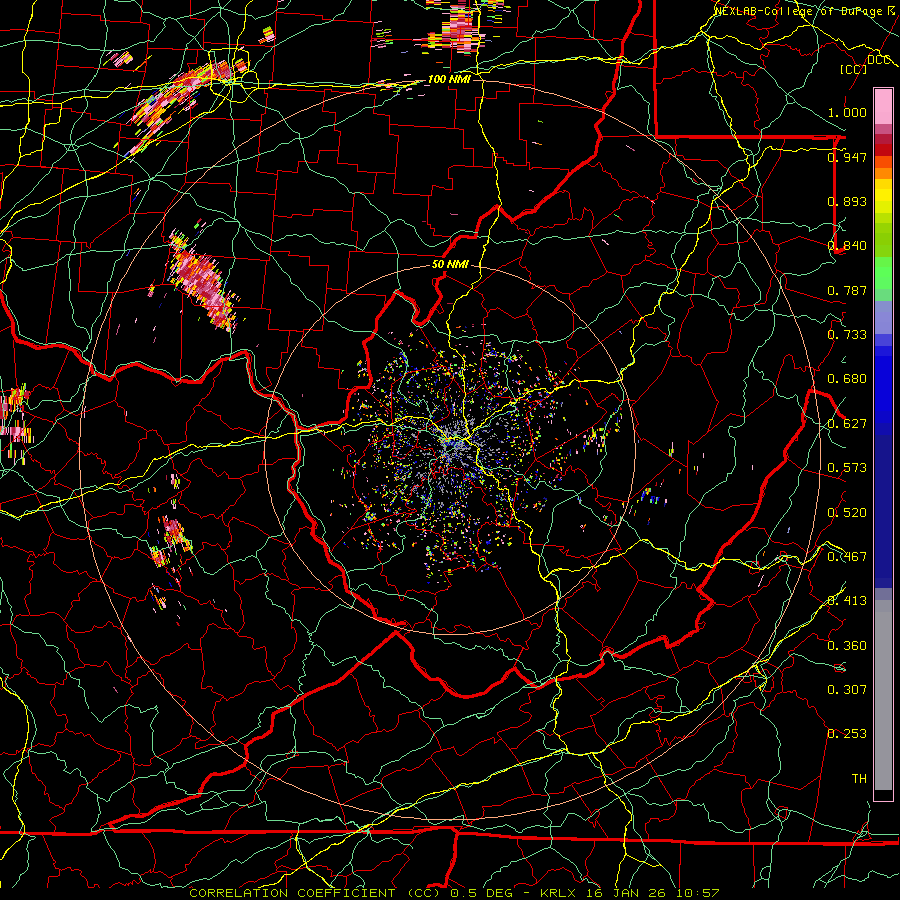The width and height of the screenshot is (900, 900).
Task: Click the 0.360 legend value
Action: pos(847,646)
